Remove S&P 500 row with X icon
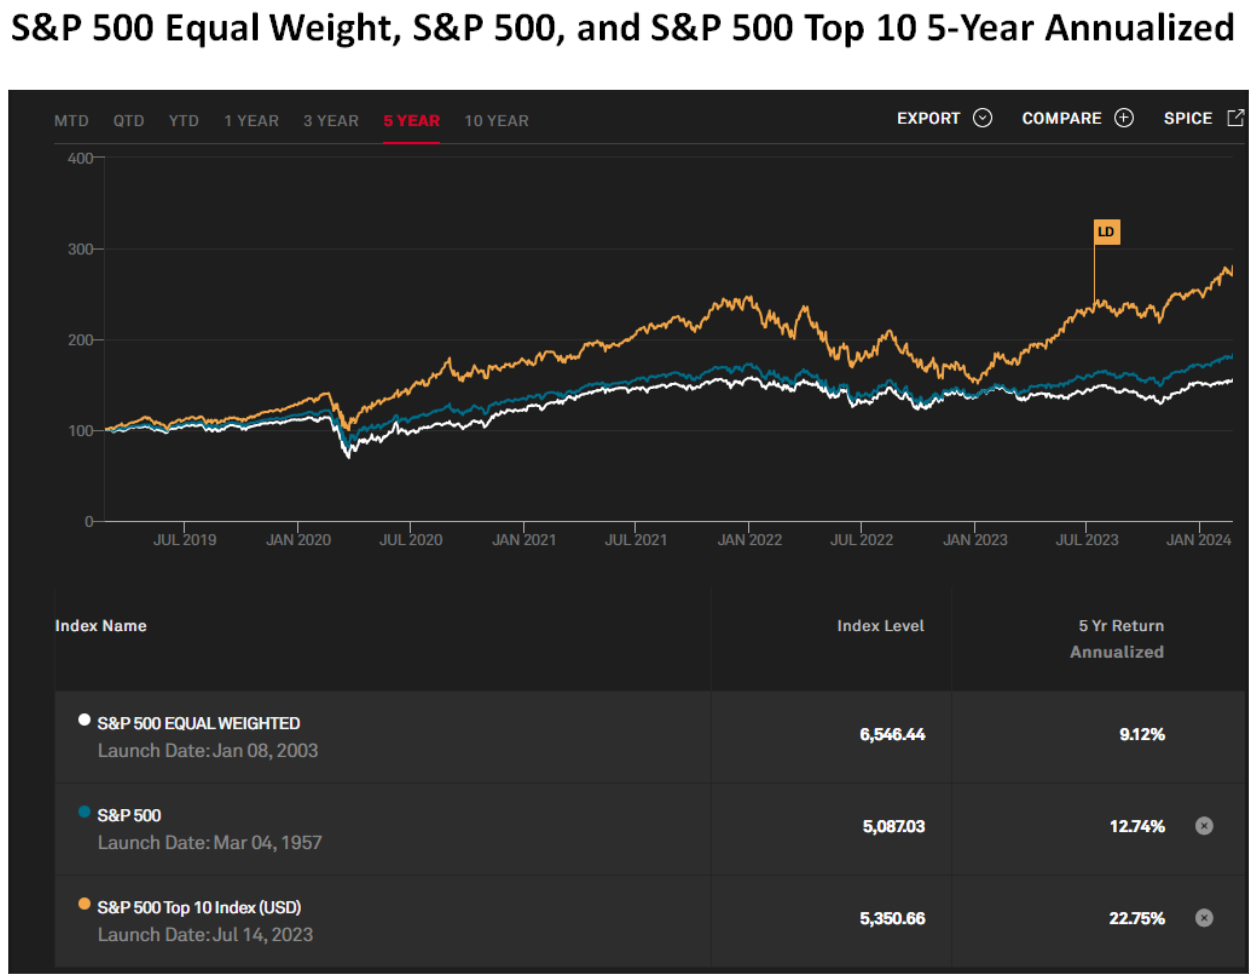 click(1204, 826)
